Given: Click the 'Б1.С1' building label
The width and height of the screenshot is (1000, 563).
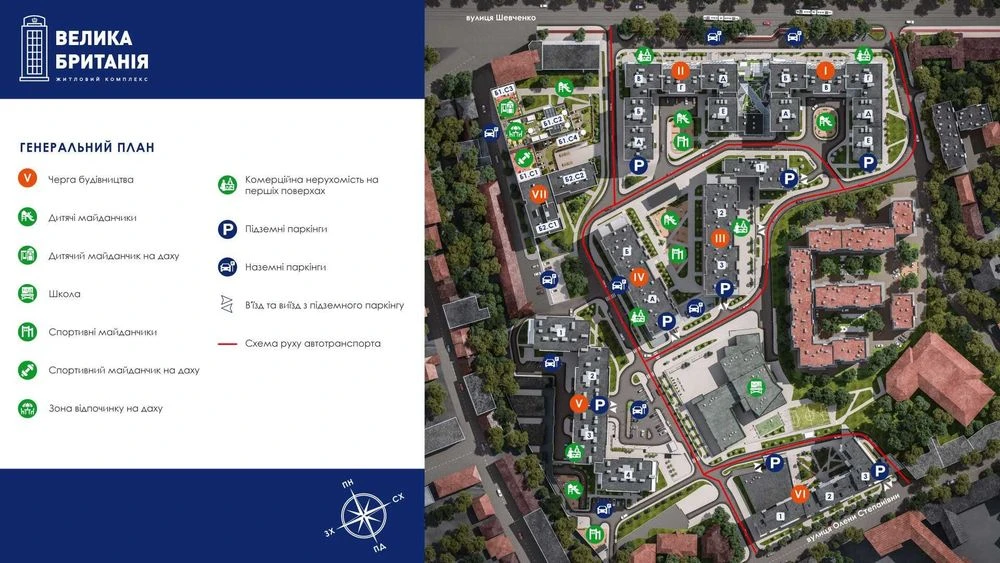Looking at the screenshot, I should tap(529, 174).
